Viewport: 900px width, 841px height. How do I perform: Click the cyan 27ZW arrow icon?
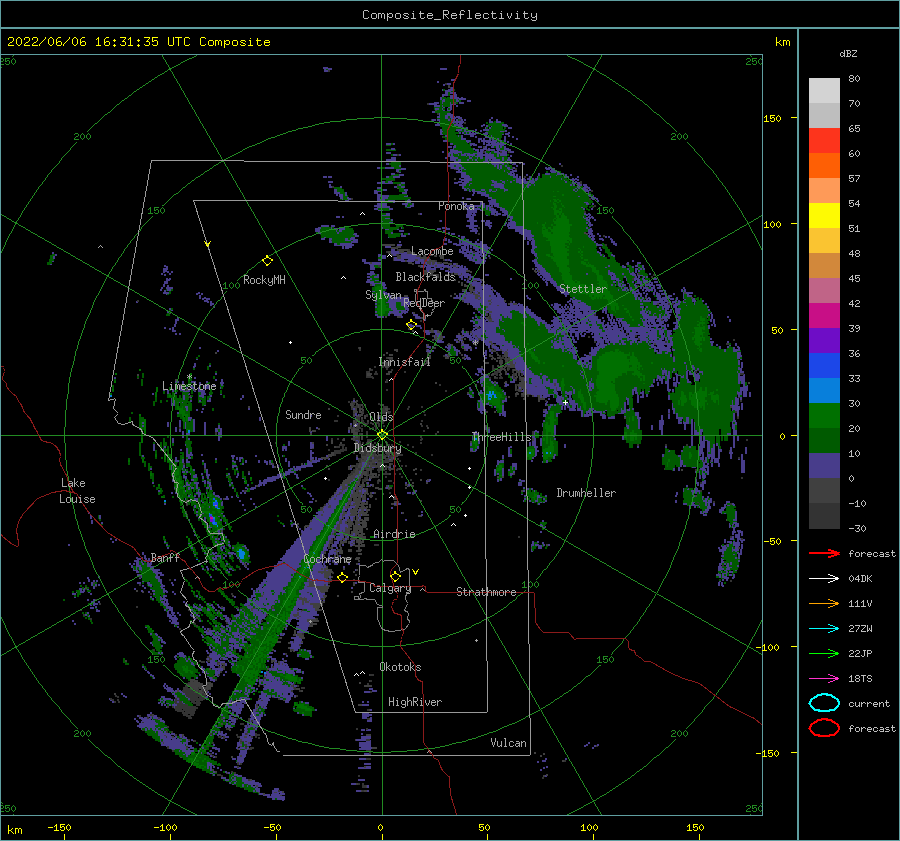(x=824, y=629)
